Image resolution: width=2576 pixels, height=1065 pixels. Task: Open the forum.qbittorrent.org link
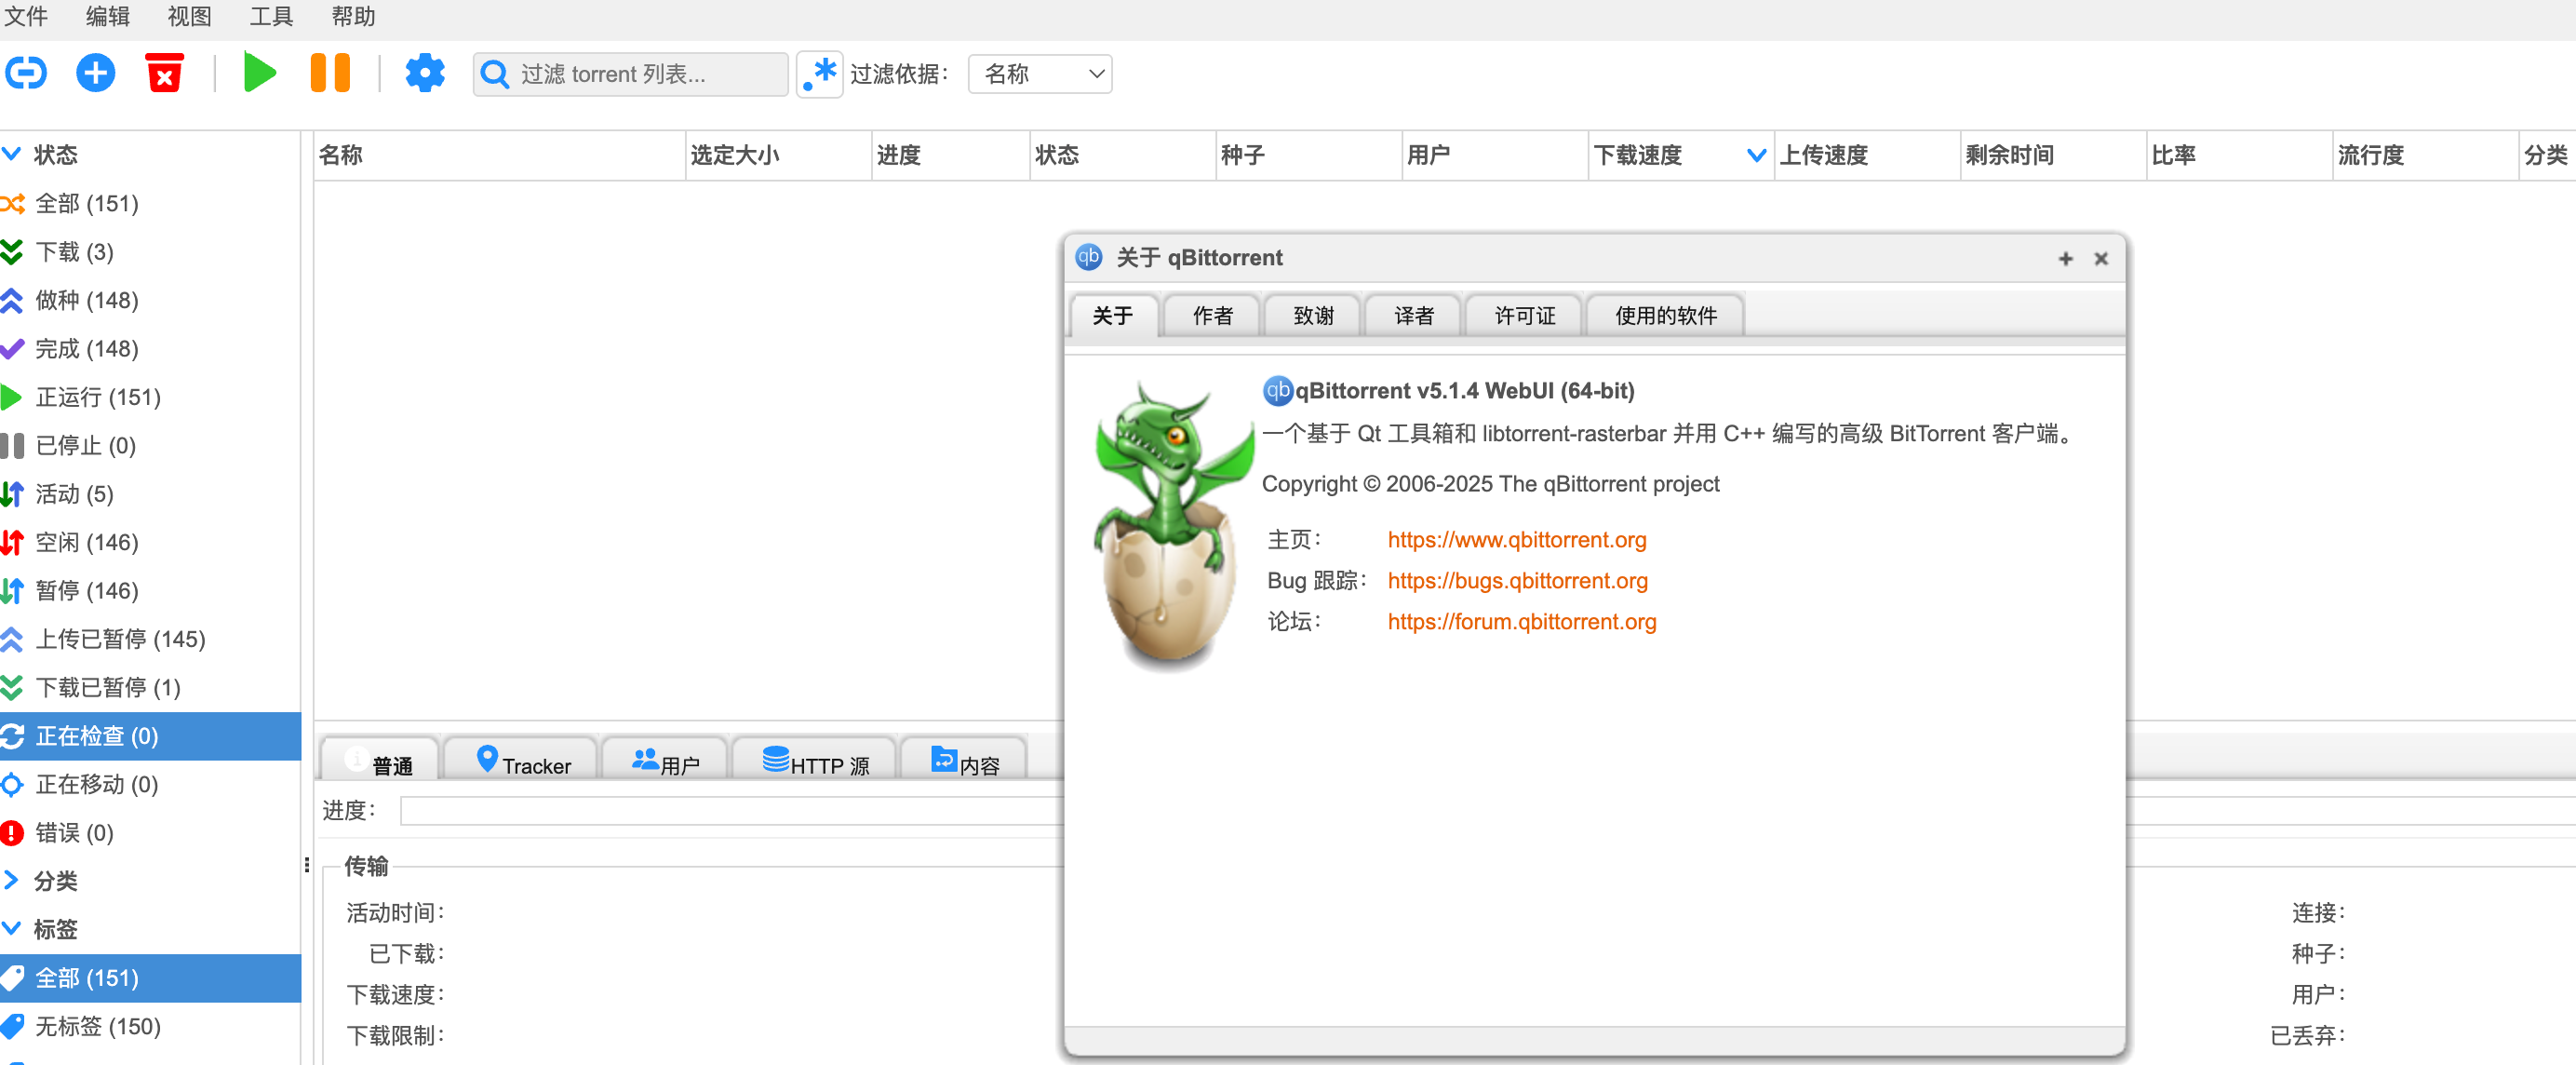(x=1521, y=621)
